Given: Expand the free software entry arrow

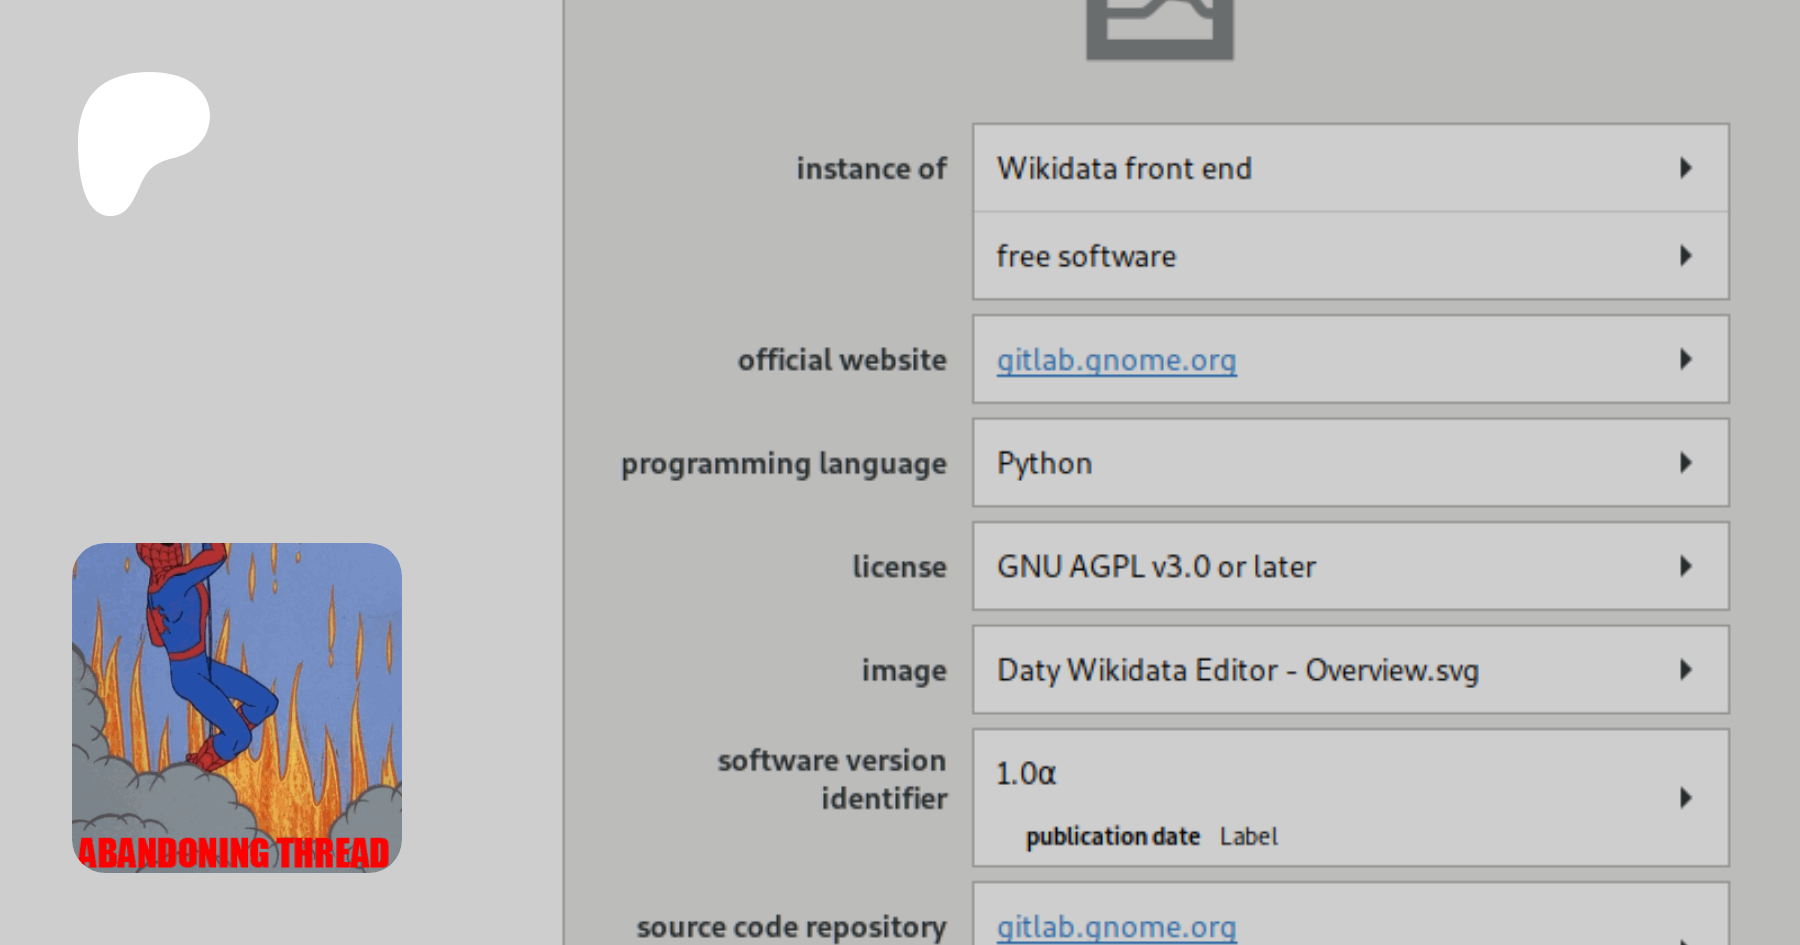Looking at the screenshot, I should point(1686,256).
